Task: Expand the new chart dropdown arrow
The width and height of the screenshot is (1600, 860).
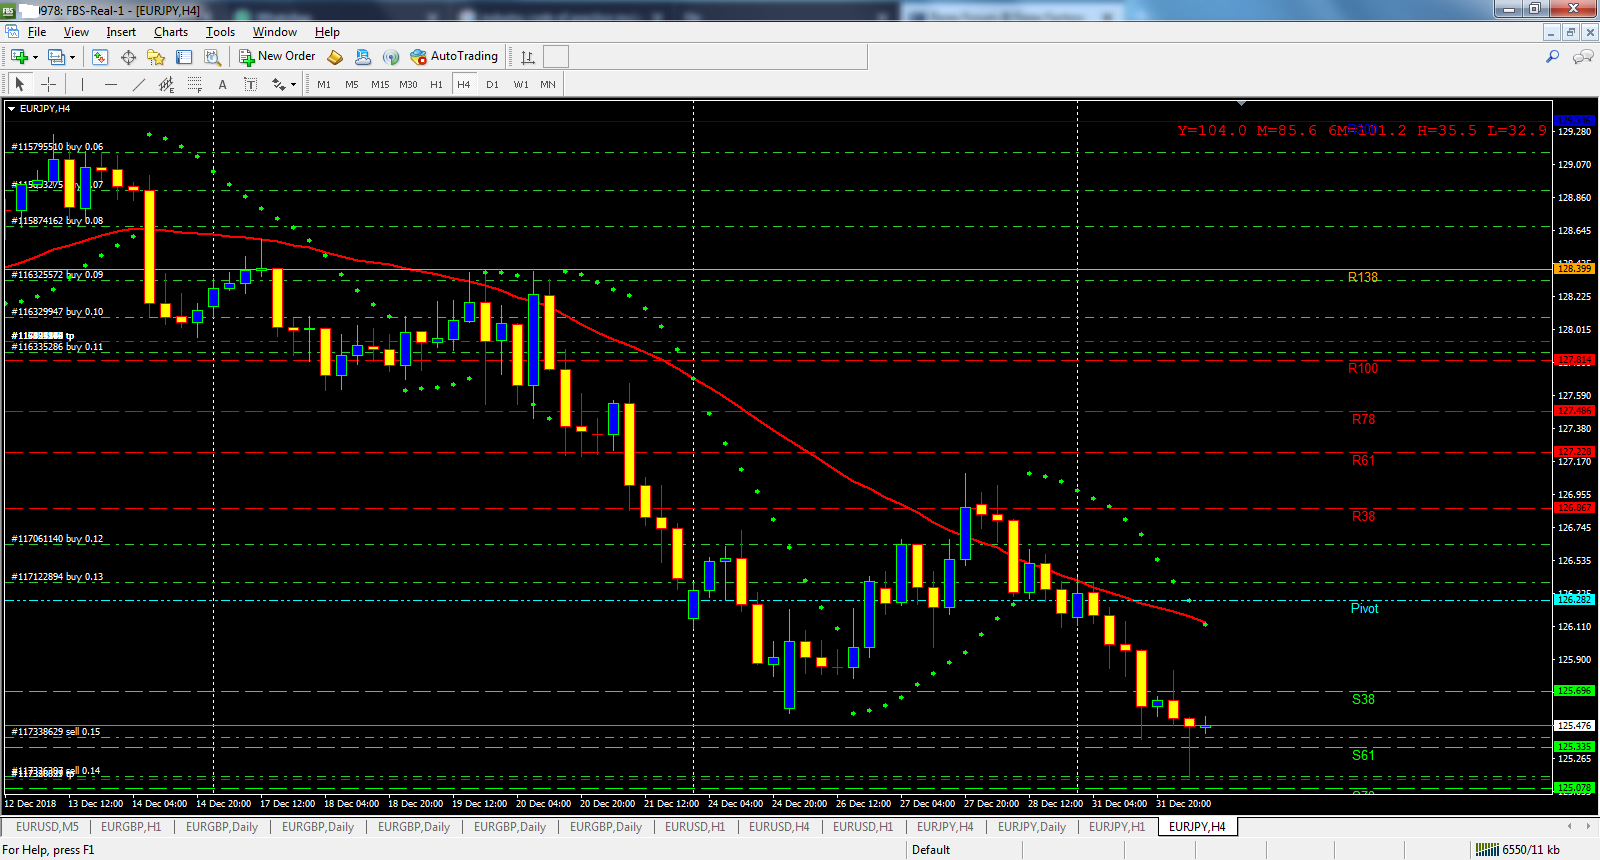Action: [x=35, y=57]
